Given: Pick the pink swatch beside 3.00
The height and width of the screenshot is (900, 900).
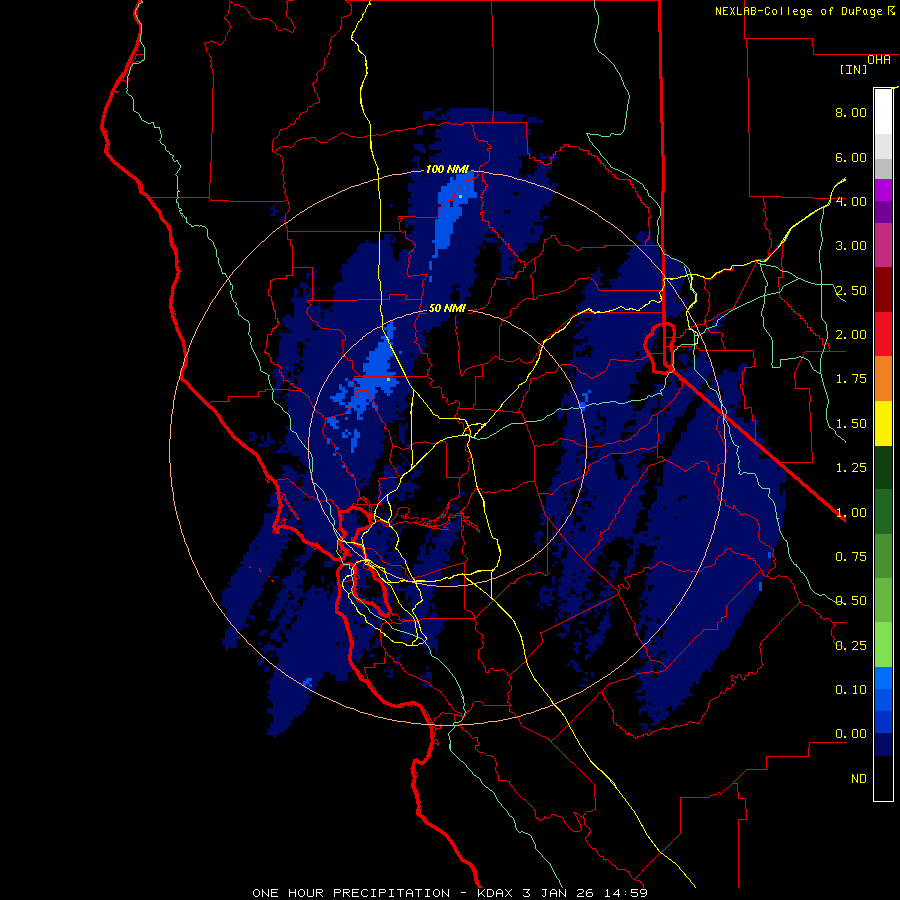Looking at the screenshot, I should point(883,245).
